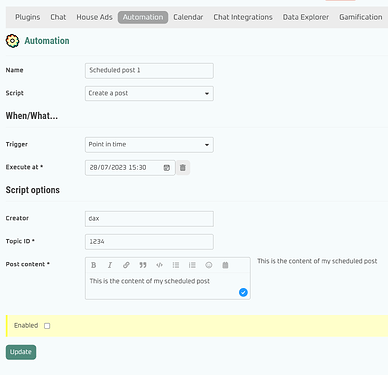Image resolution: width=388 pixels, height=375 pixels.
Task: Open the Execute at calendar picker icon
Action: click(167, 168)
